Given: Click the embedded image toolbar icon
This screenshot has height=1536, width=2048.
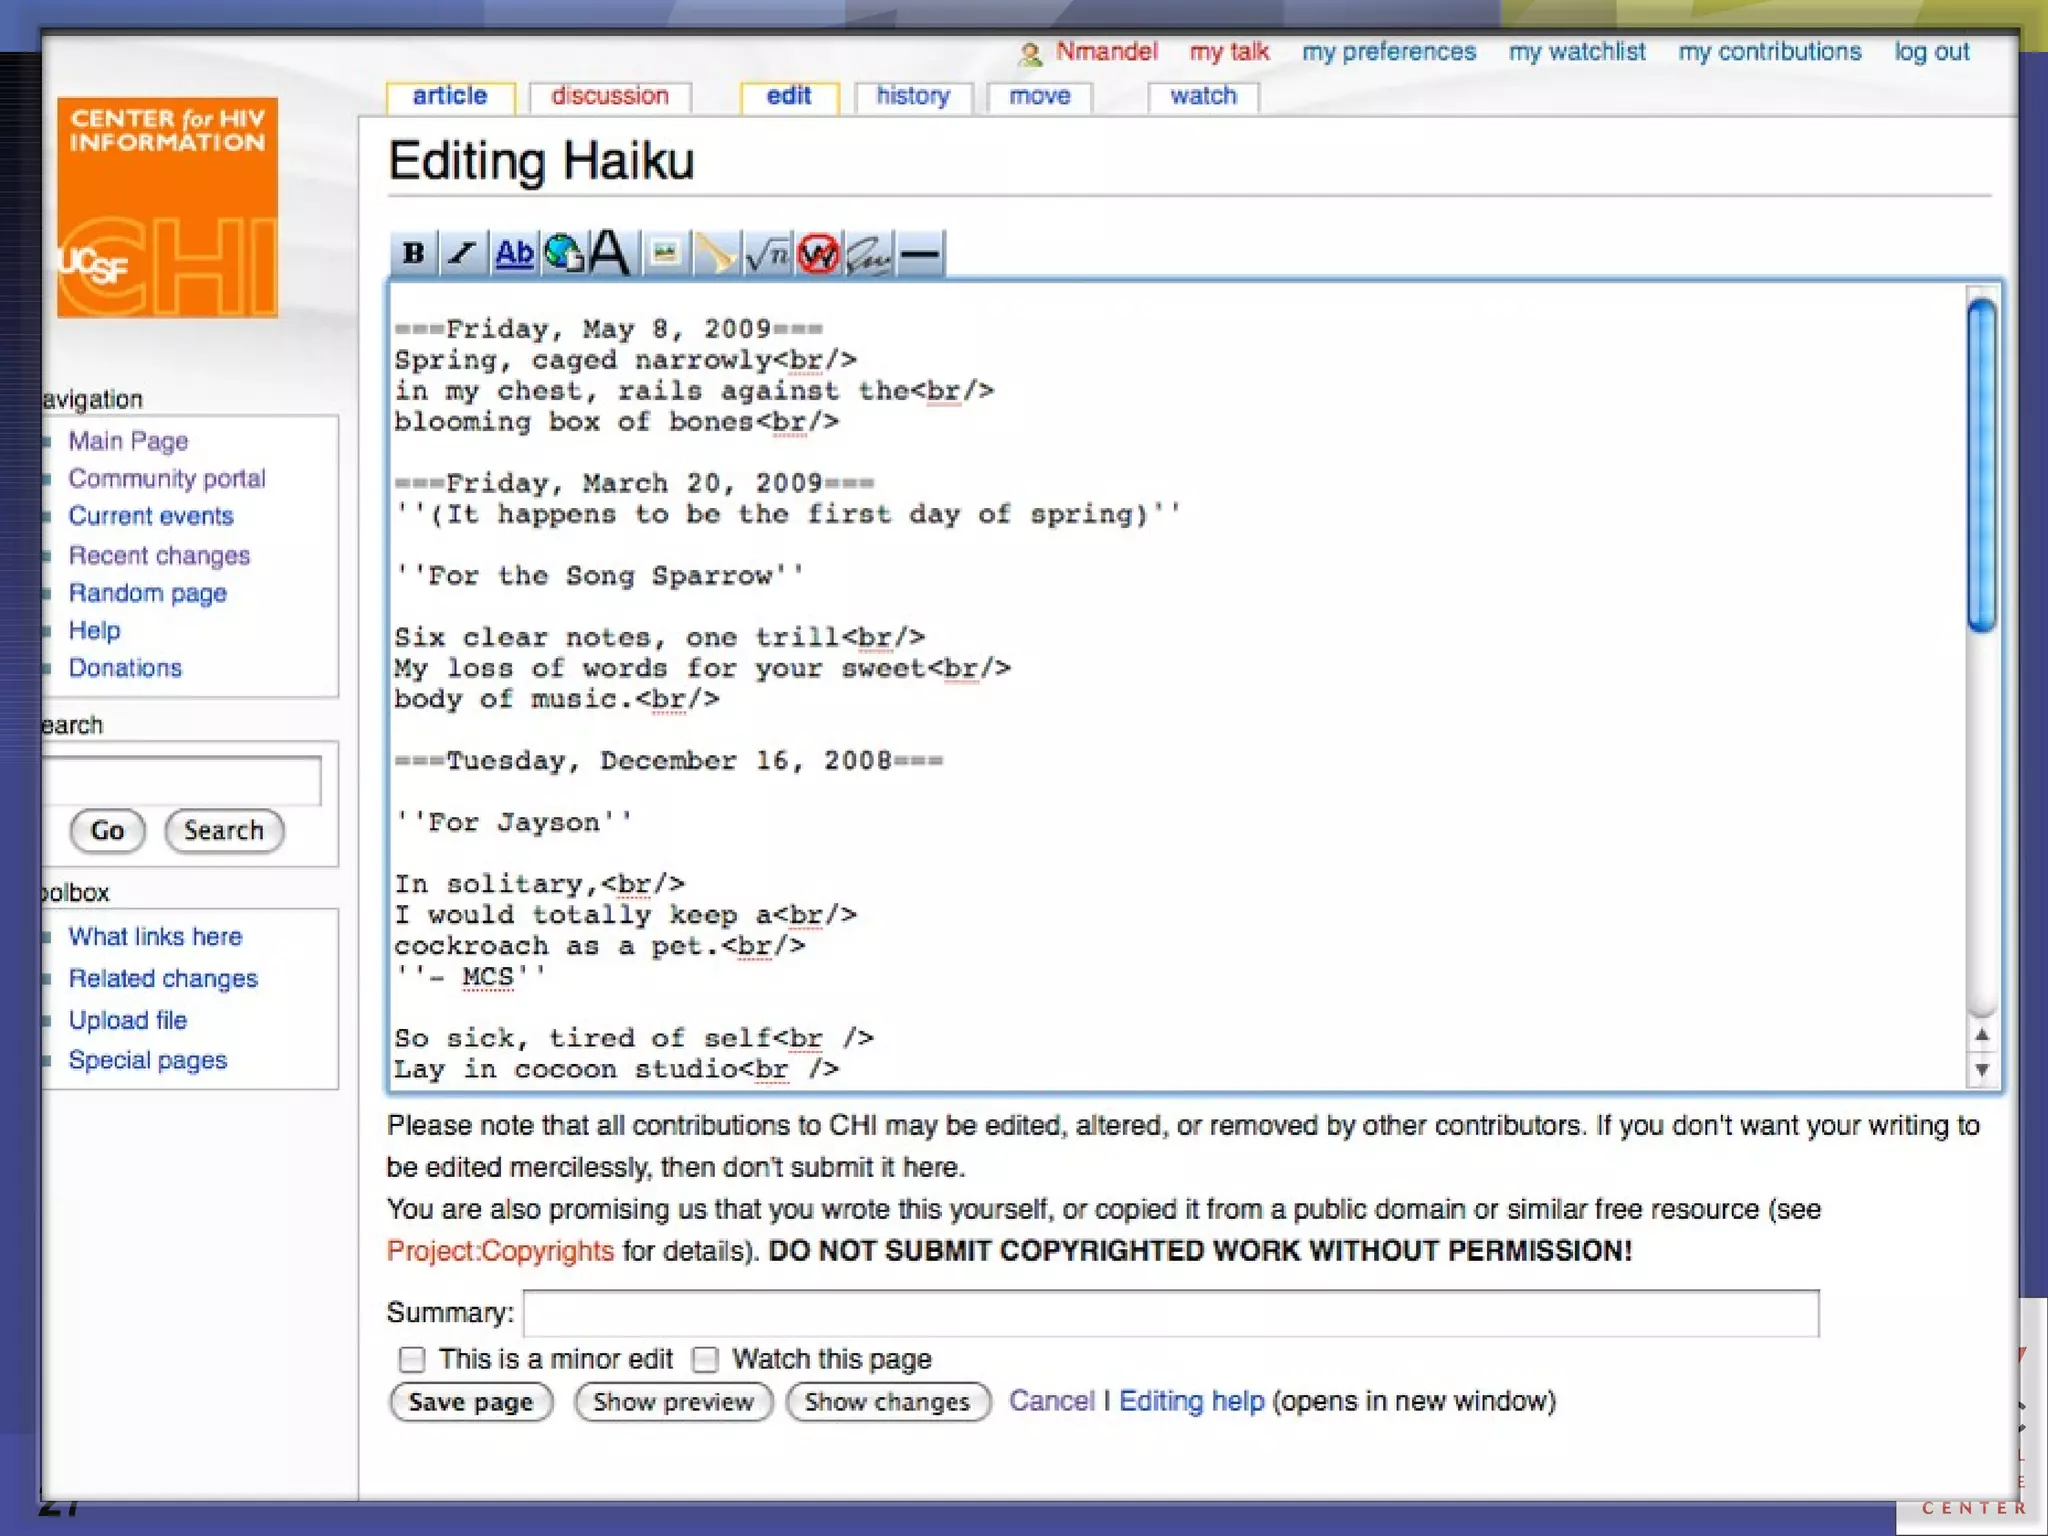Looking at the screenshot, I should coord(665,253).
